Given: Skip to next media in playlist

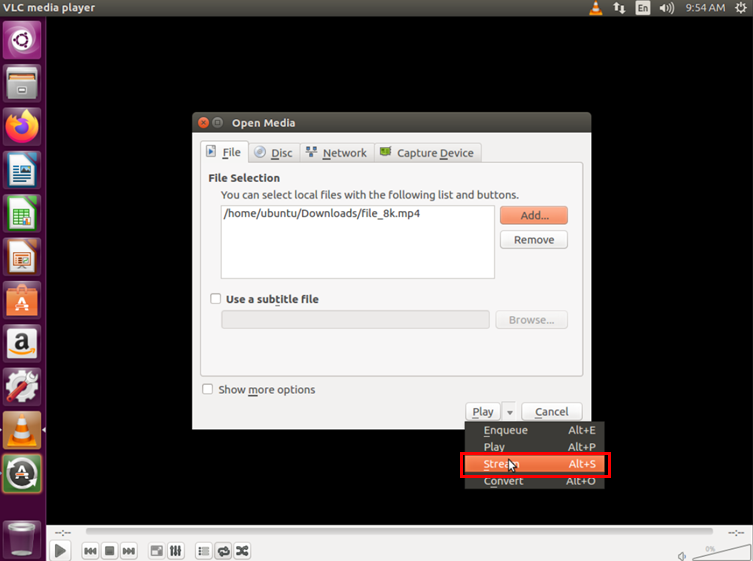Looking at the screenshot, I should click(x=129, y=550).
